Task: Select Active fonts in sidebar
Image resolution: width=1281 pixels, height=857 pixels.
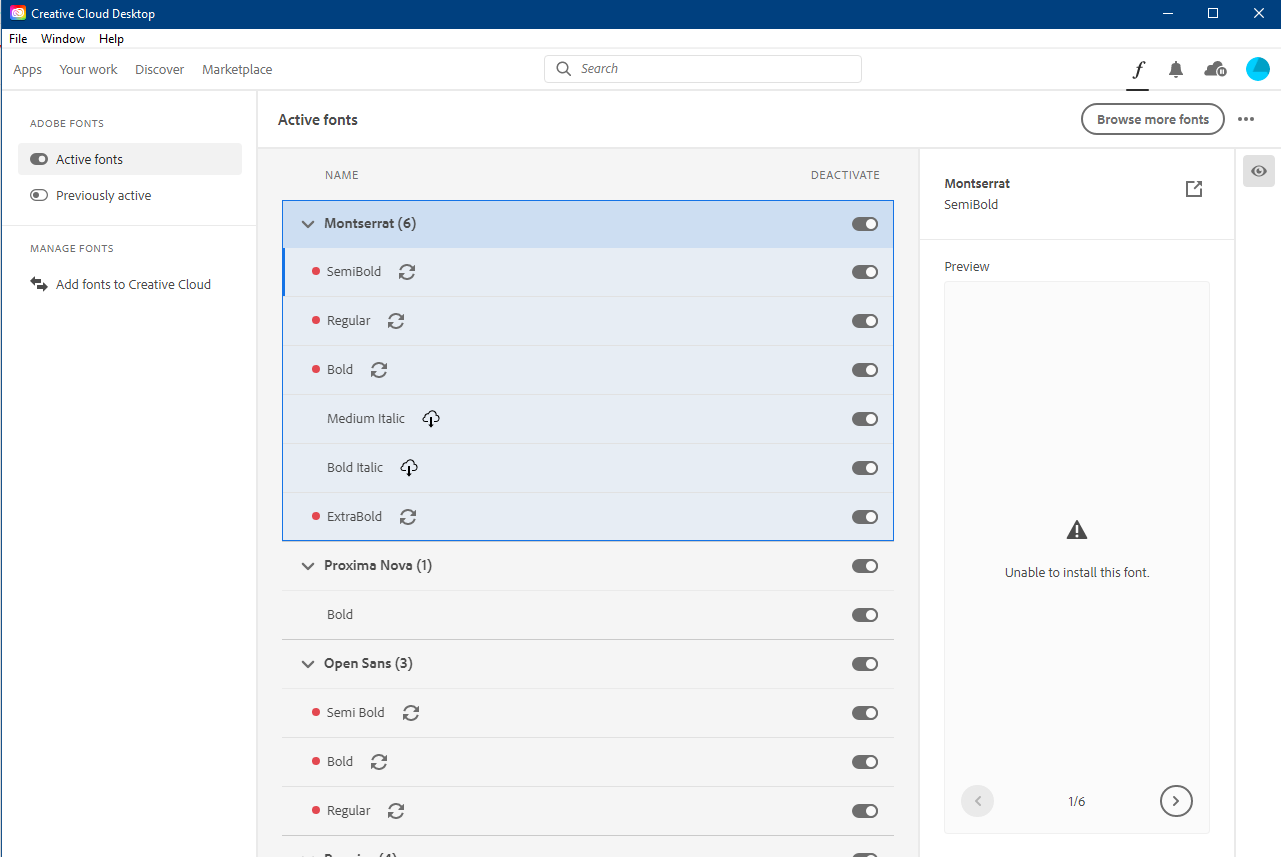Action: pyautogui.click(x=130, y=159)
